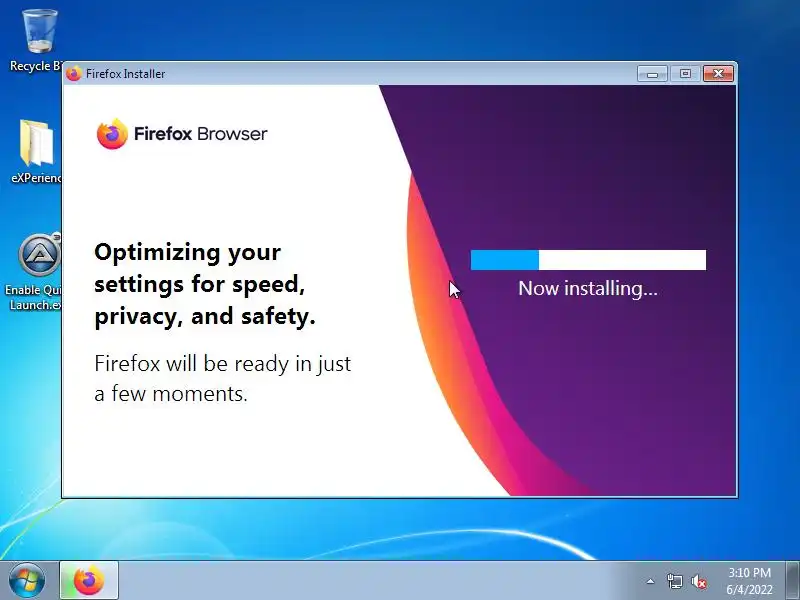Viewport: 800px width, 600px height.
Task: Click the Firefox Installer taskbar button
Action: tap(89, 581)
